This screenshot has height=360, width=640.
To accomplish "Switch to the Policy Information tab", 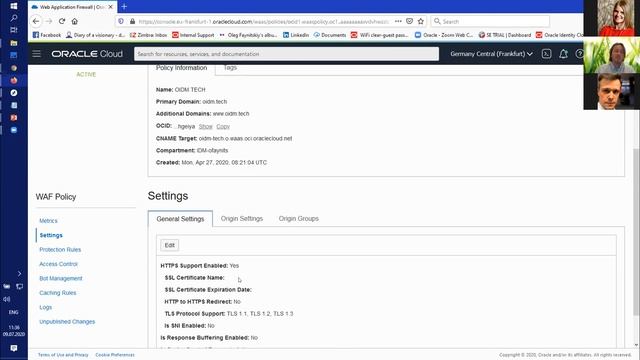I will click(181, 68).
